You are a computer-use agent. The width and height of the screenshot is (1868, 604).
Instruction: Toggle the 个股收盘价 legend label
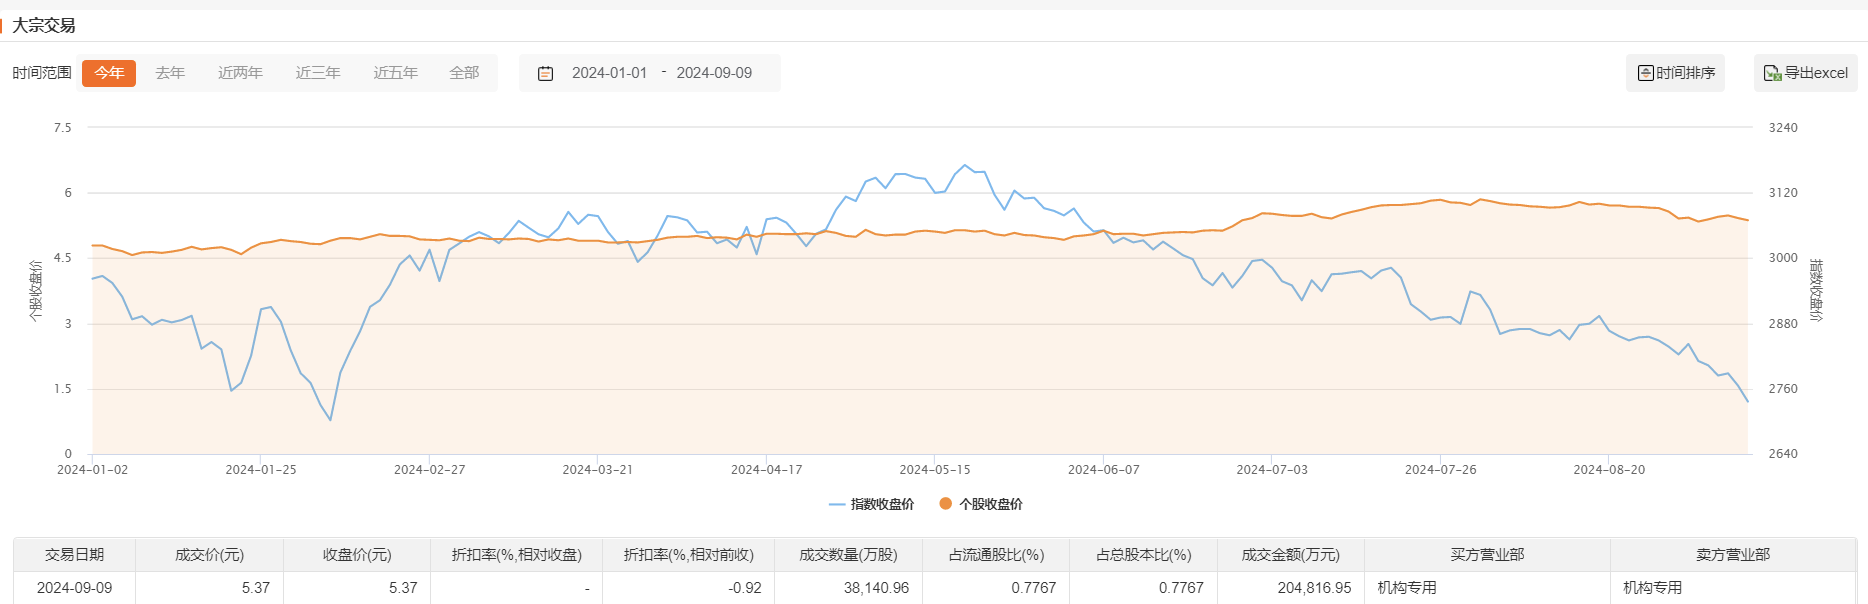tap(990, 504)
